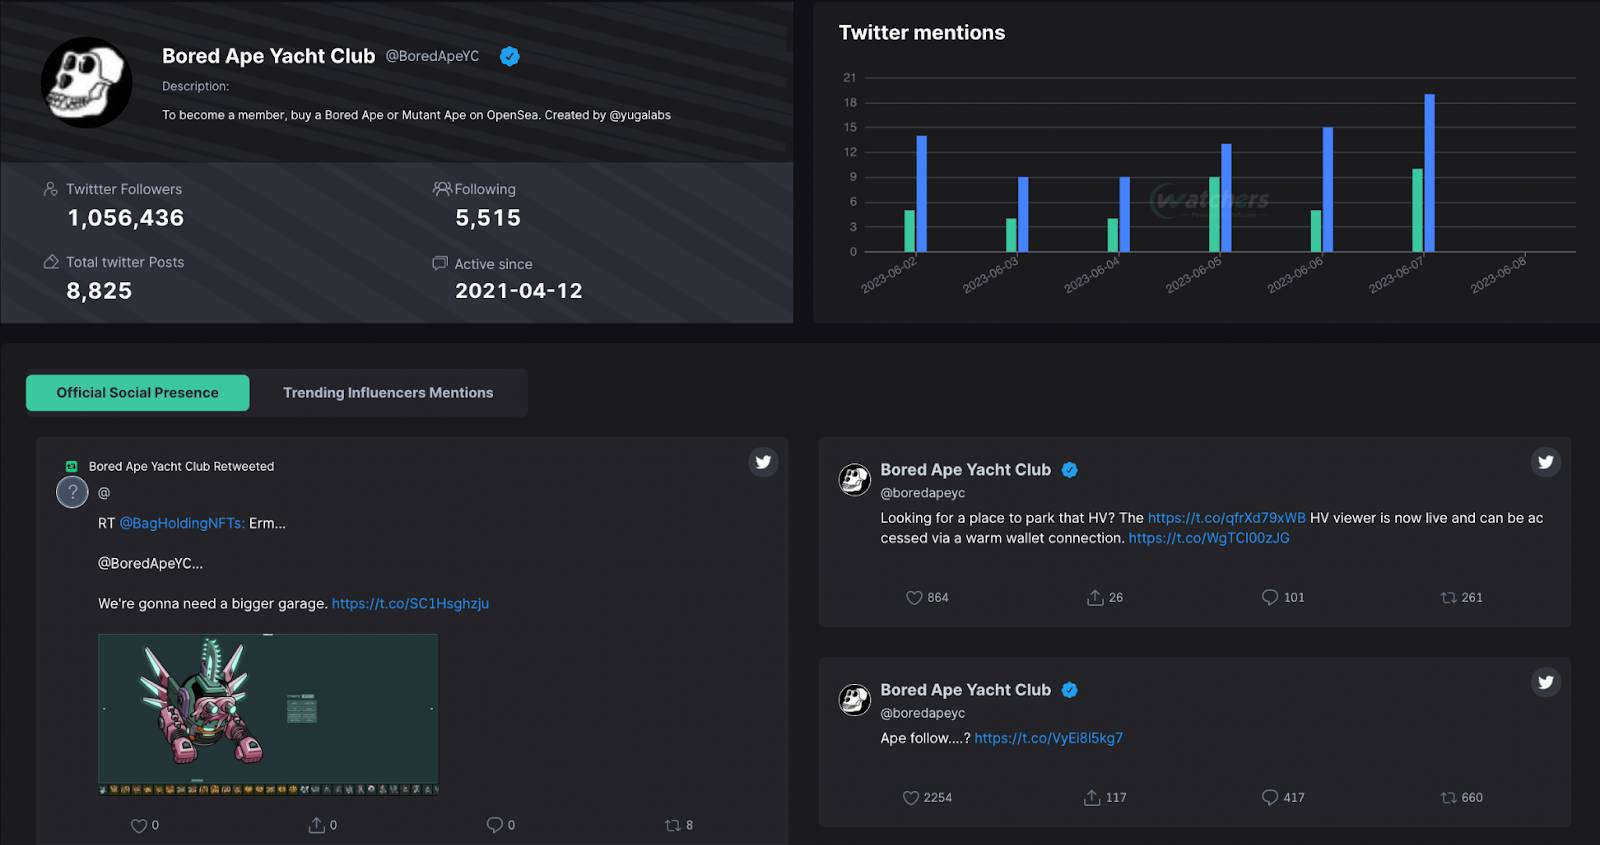Click the profile description mentioning @yugalabs
Screen dimensions: 1600x845
[x=417, y=115]
